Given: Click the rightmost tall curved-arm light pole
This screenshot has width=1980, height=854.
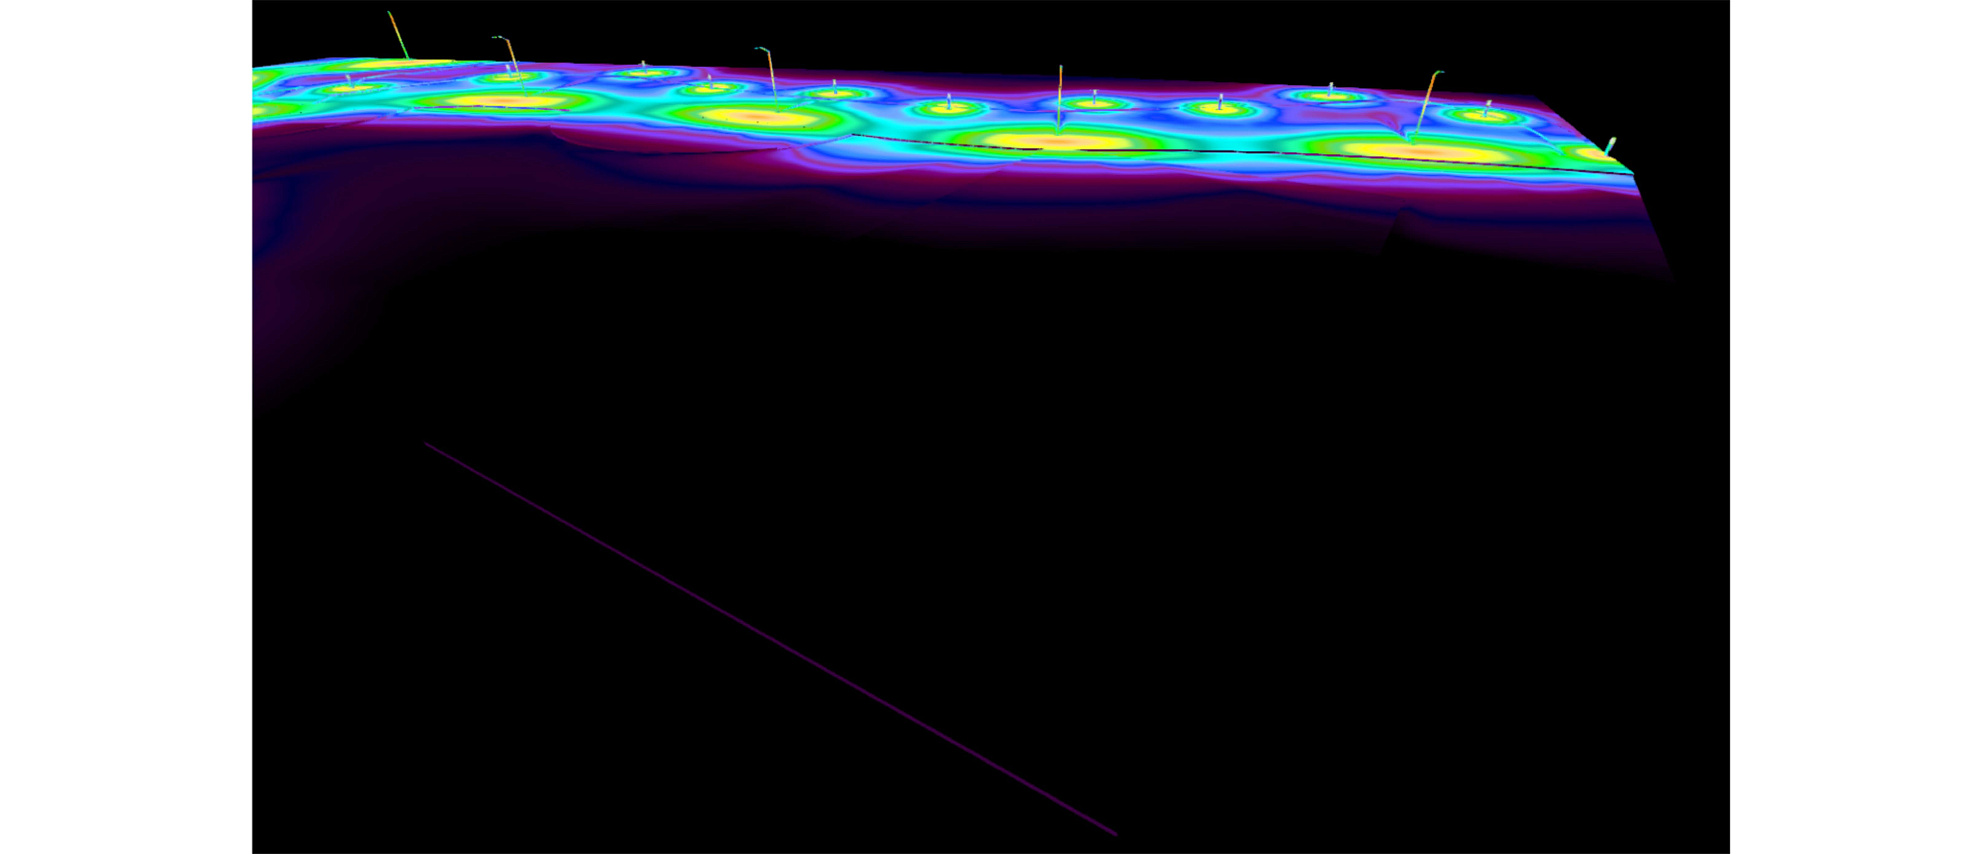Looking at the screenshot, I should pos(1427,102).
